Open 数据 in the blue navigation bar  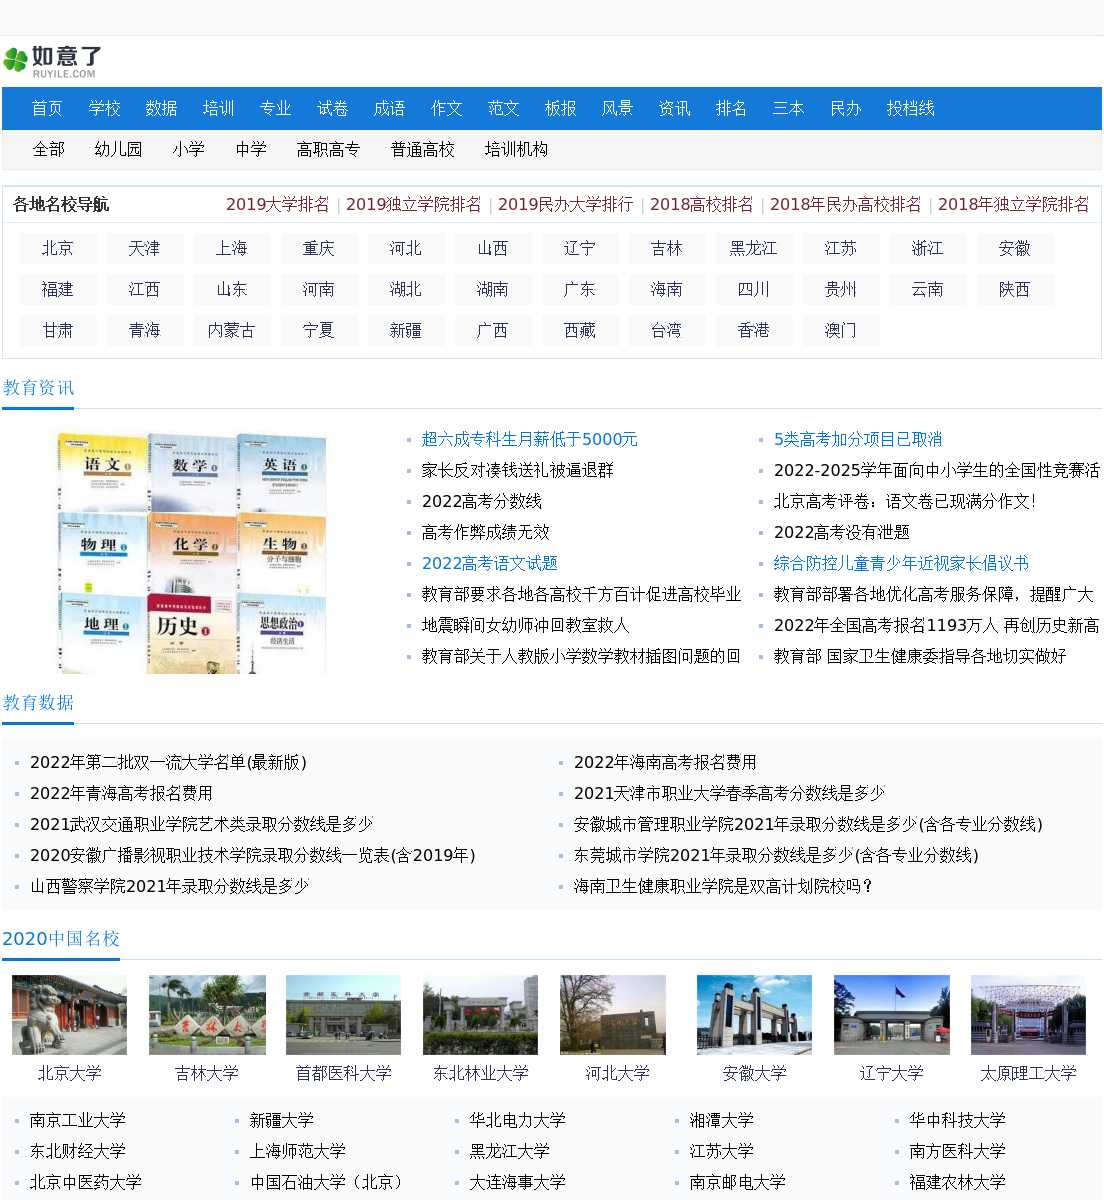tap(161, 108)
